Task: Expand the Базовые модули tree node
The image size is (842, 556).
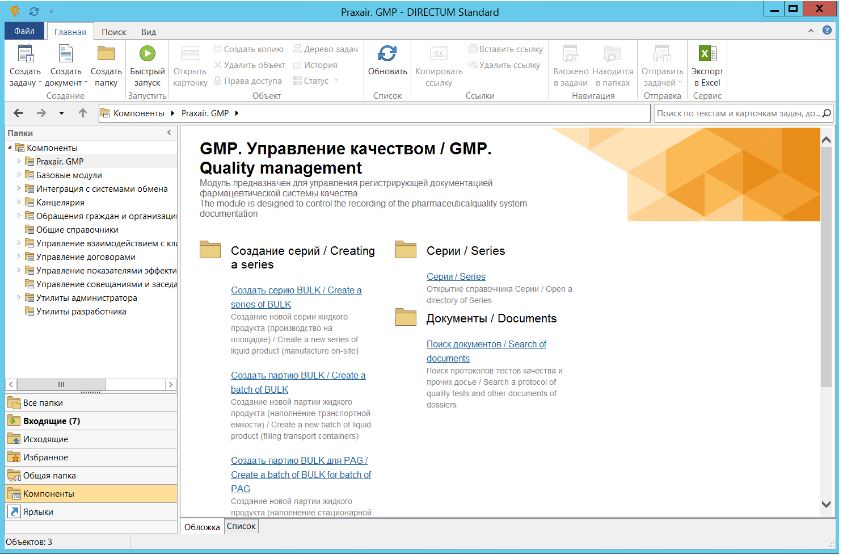Action: tap(19, 175)
